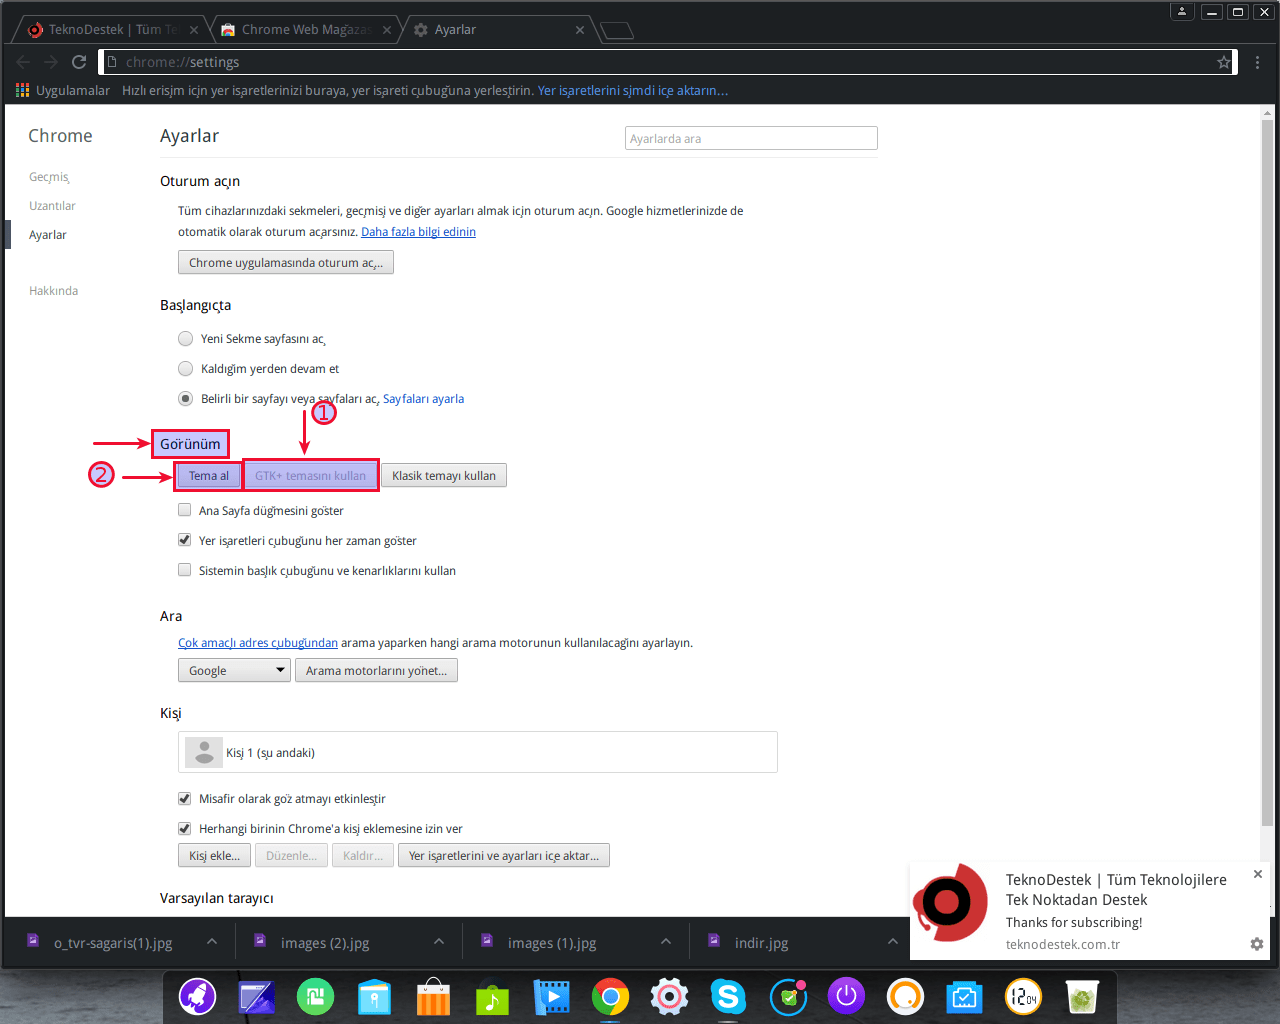Image resolution: width=1280 pixels, height=1024 pixels.
Task: Open the desktop preview dock icon
Action: pyautogui.click(x=257, y=996)
